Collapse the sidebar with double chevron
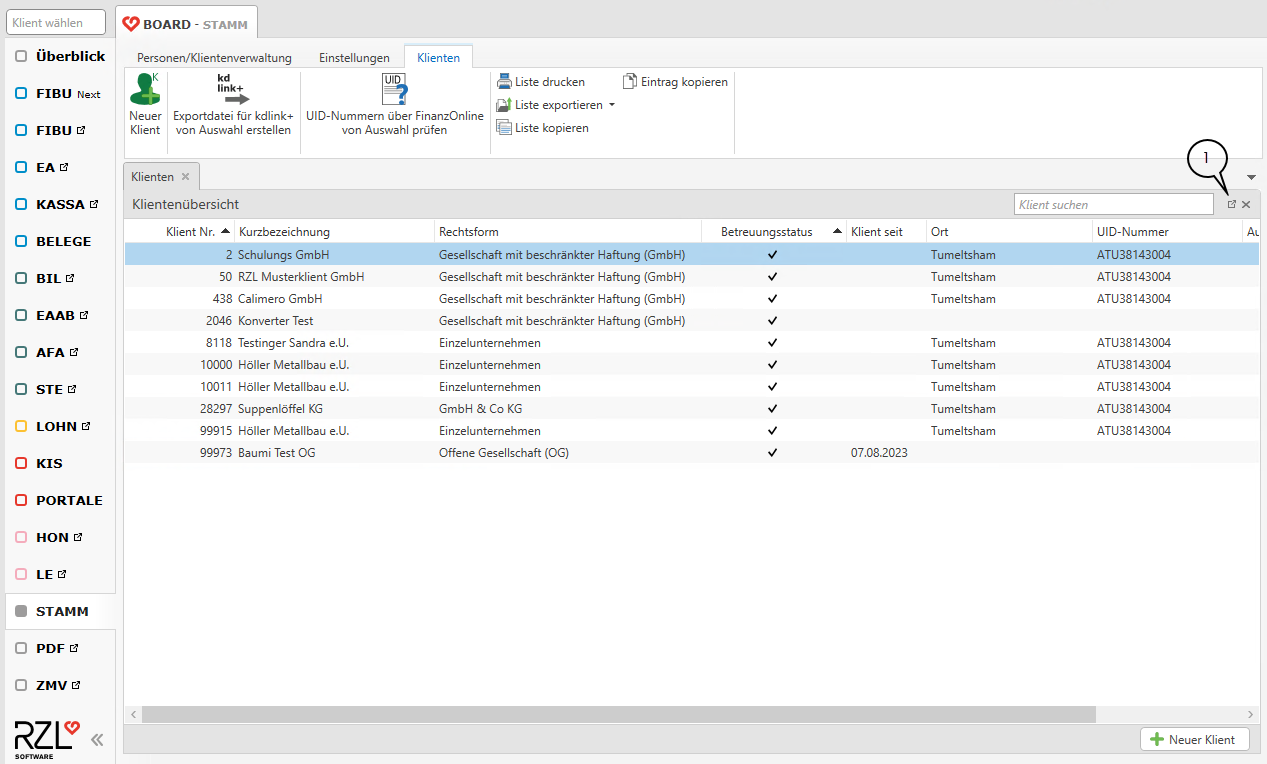 click(x=97, y=740)
